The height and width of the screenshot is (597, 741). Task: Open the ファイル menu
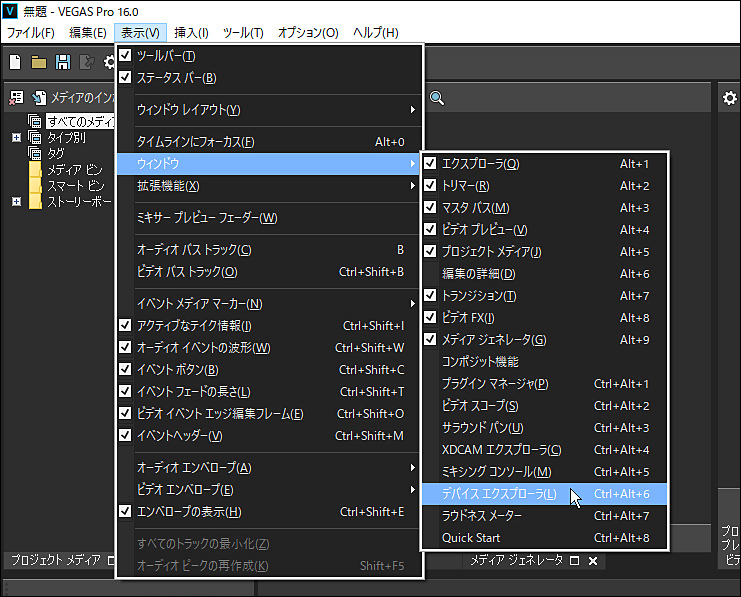(31, 33)
